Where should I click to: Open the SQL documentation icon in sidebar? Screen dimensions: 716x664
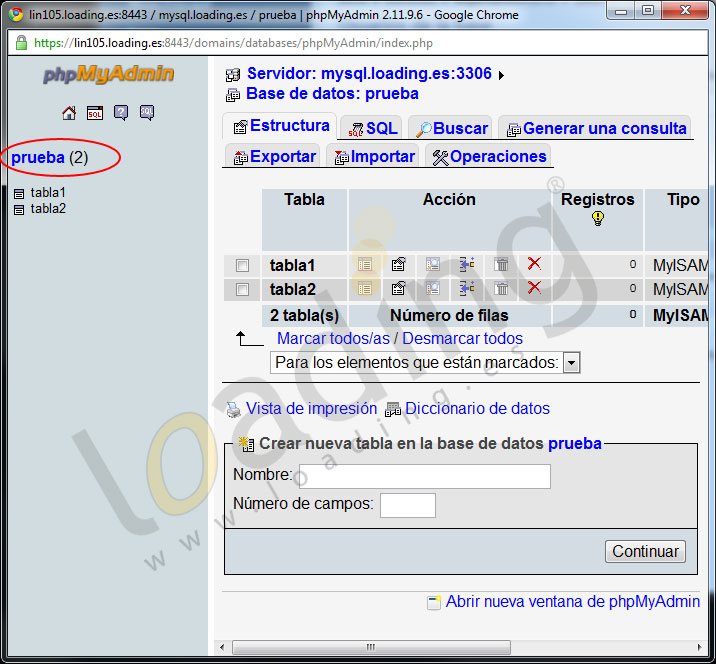point(147,112)
